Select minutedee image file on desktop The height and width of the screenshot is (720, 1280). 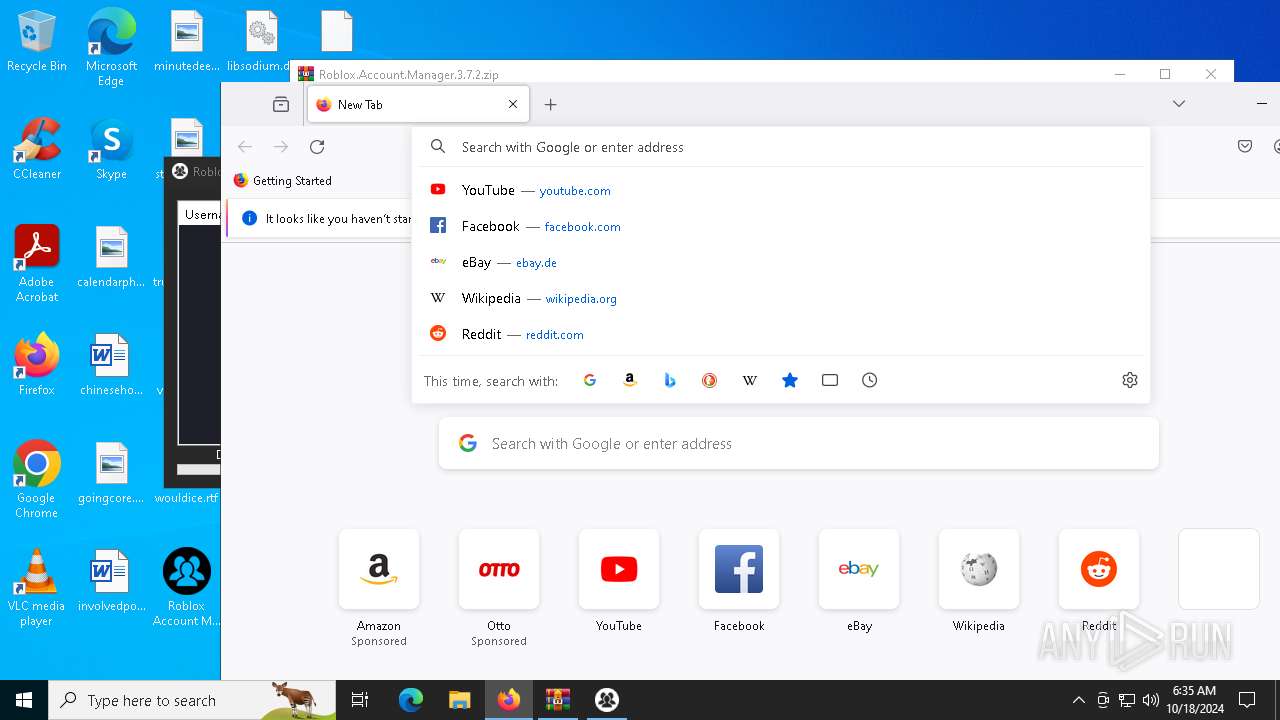coord(186,41)
